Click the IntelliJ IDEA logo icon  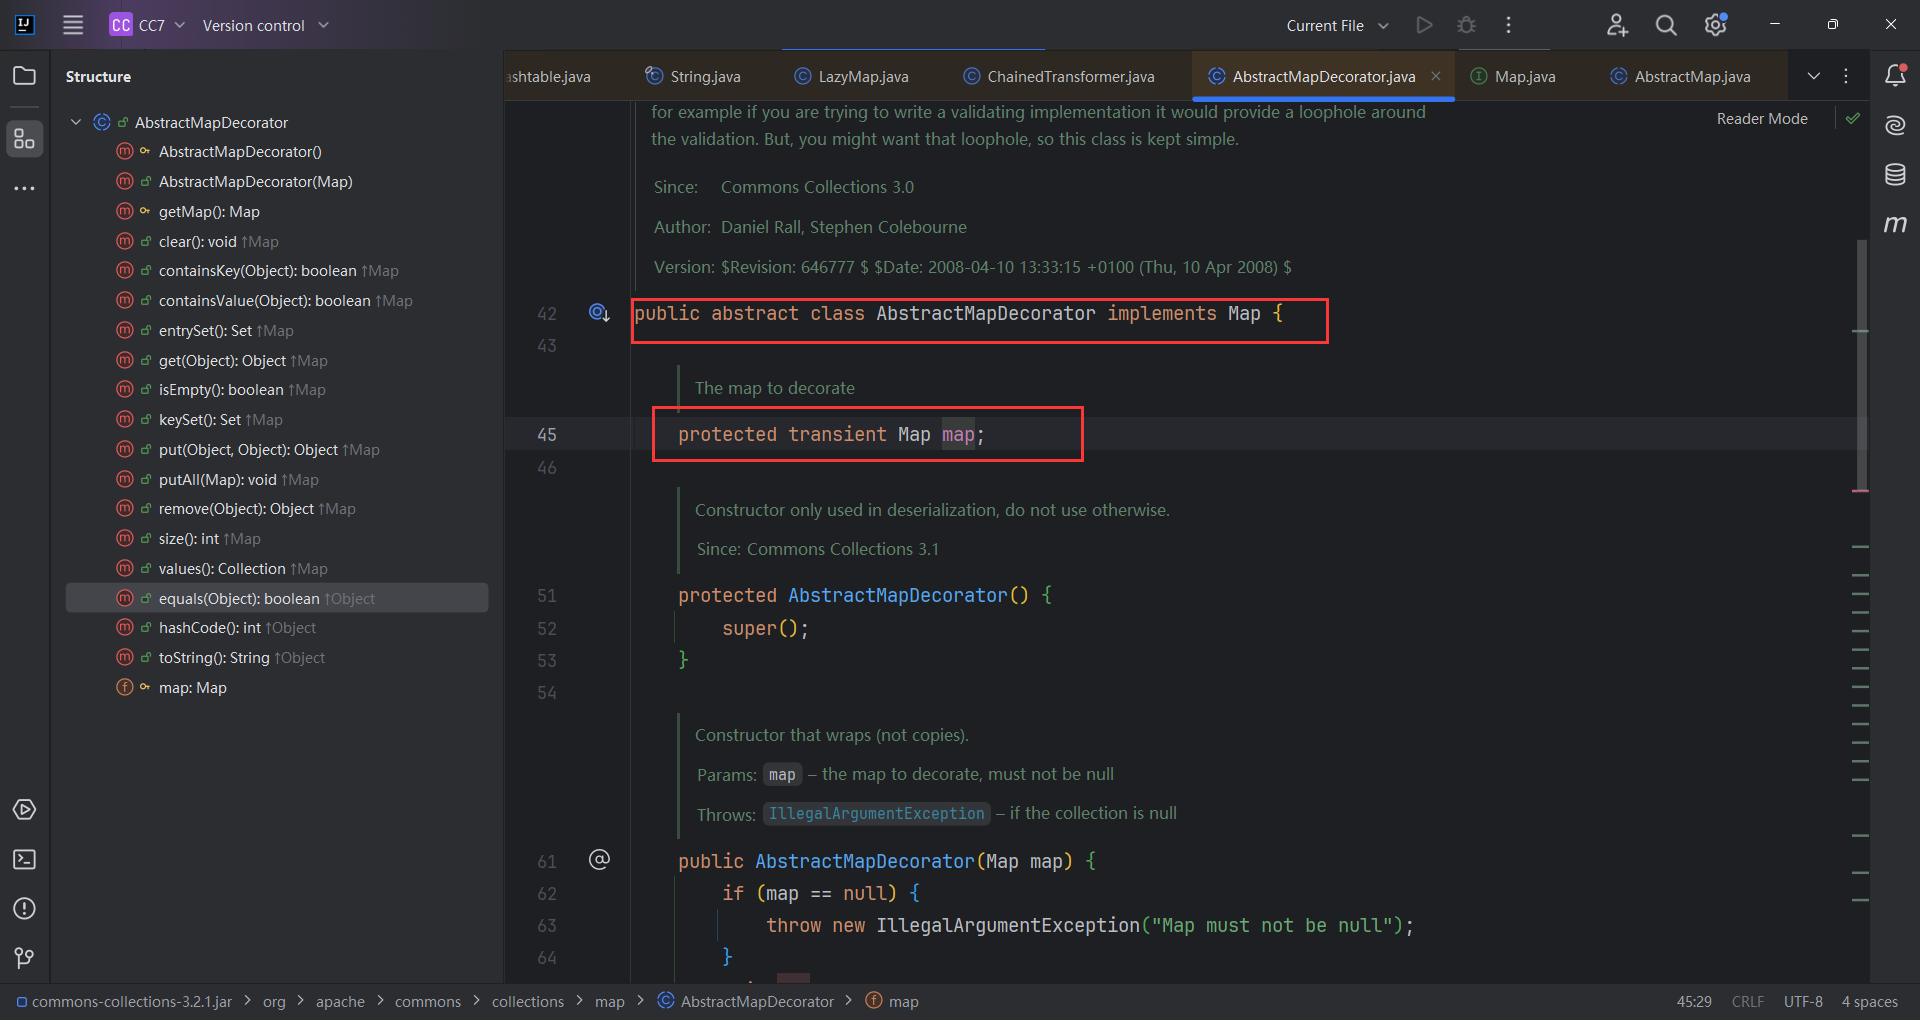tap(25, 25)
